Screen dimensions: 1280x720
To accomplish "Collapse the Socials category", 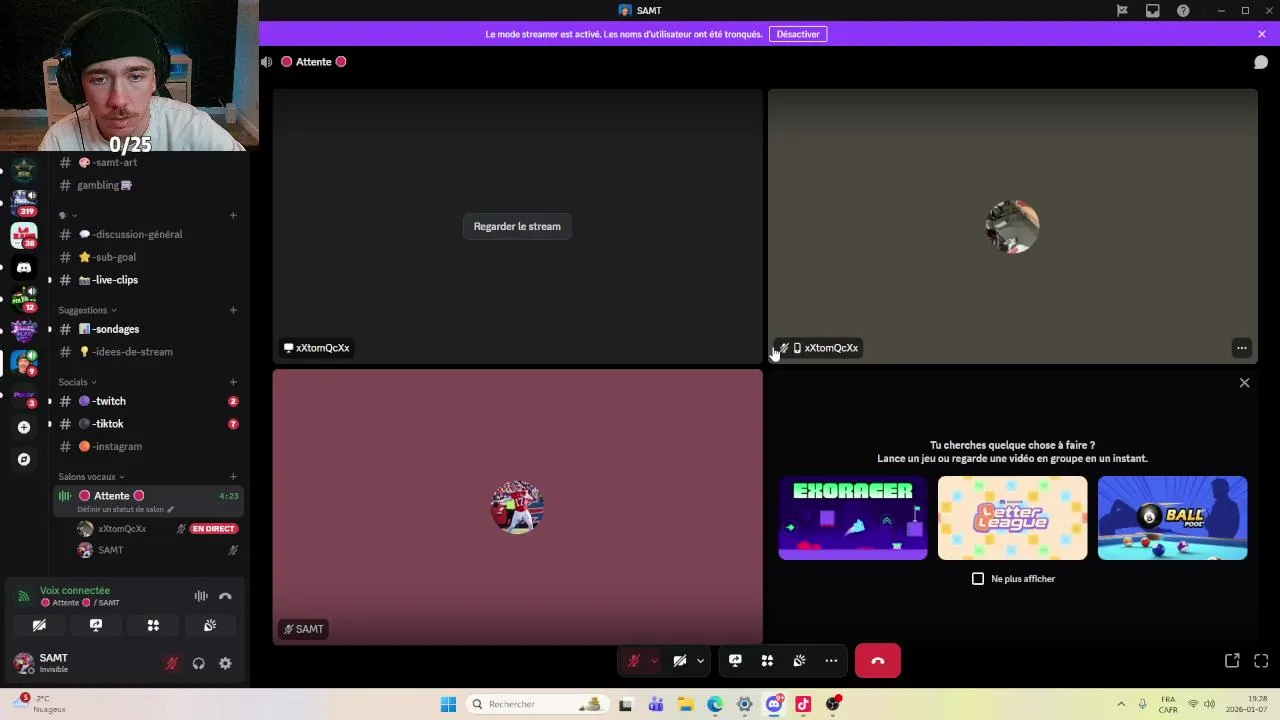I will click(77, 382).
